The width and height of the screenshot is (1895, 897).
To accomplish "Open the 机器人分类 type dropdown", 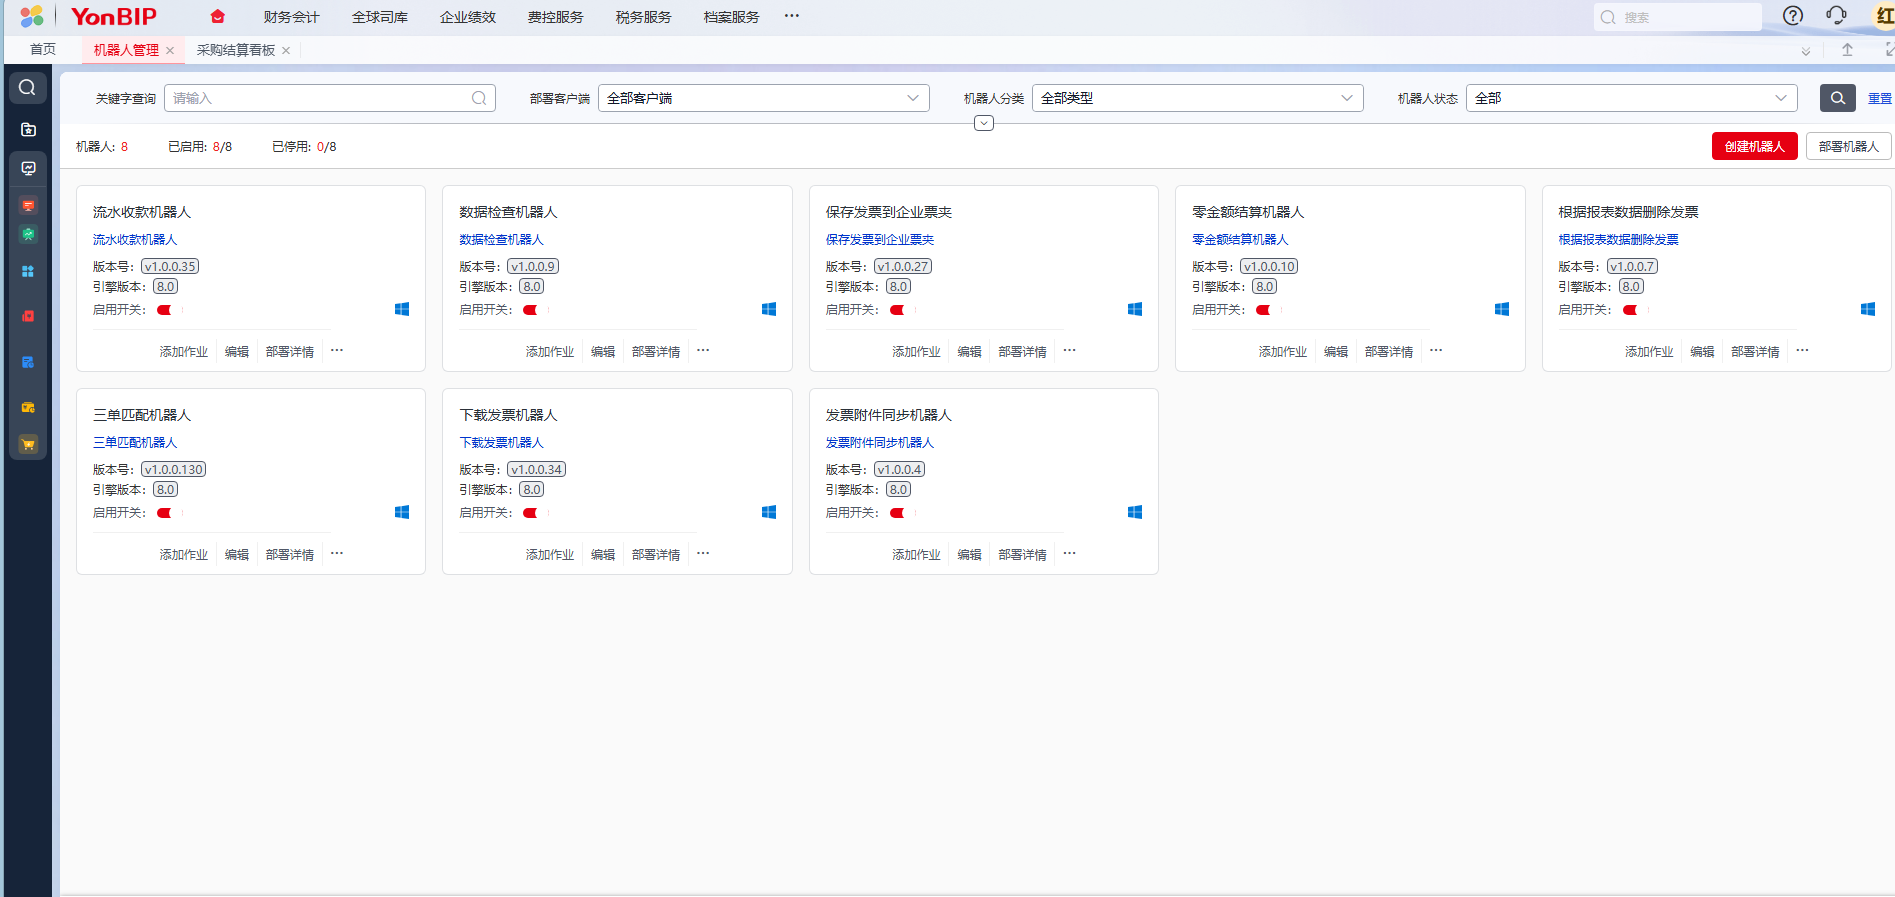I will 1196,98.
